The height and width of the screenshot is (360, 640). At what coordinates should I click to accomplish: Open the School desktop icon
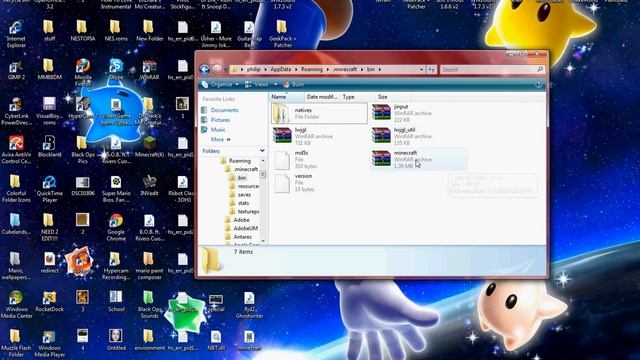coord(116,301)
